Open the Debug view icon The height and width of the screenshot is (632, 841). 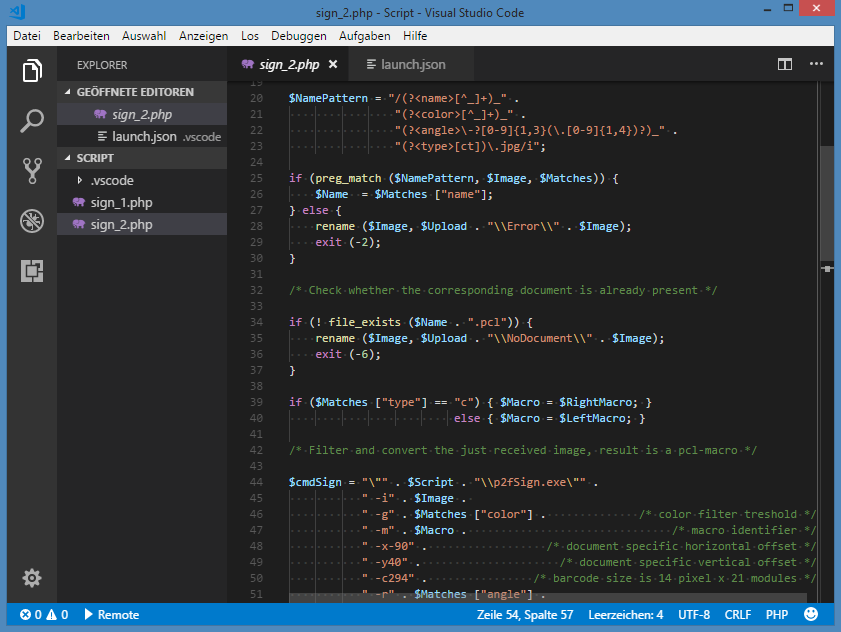(x=32, y=221)
